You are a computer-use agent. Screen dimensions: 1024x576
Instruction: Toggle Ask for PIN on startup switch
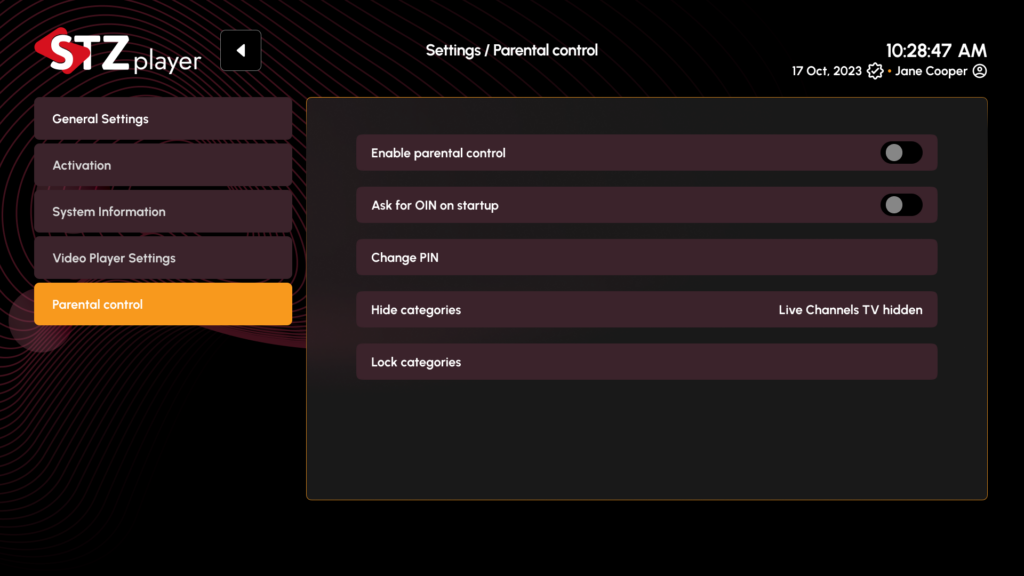point(901,205)
